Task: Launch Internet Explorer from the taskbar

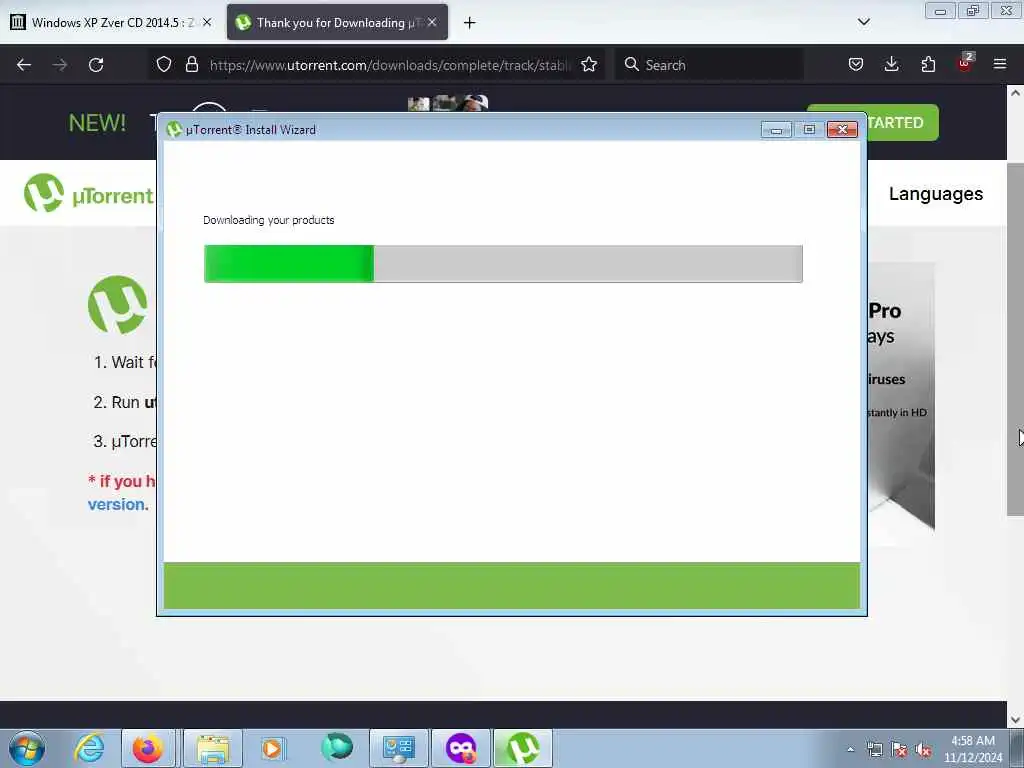Action: pyautogui.click(x=89, y=748)
